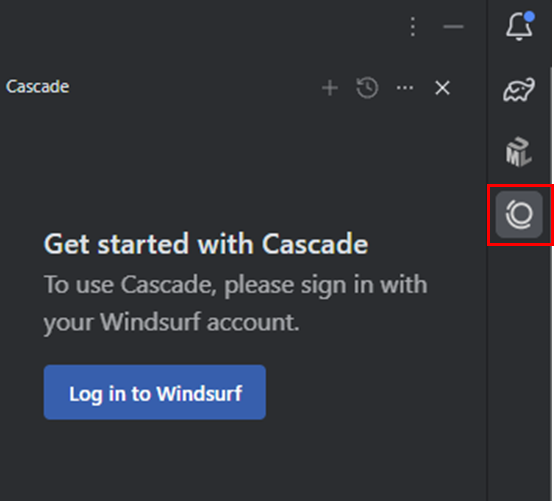Click the 'To use Cascade, please sign in' line
Viewport: 554px width, 501px height.
[236, 285]
